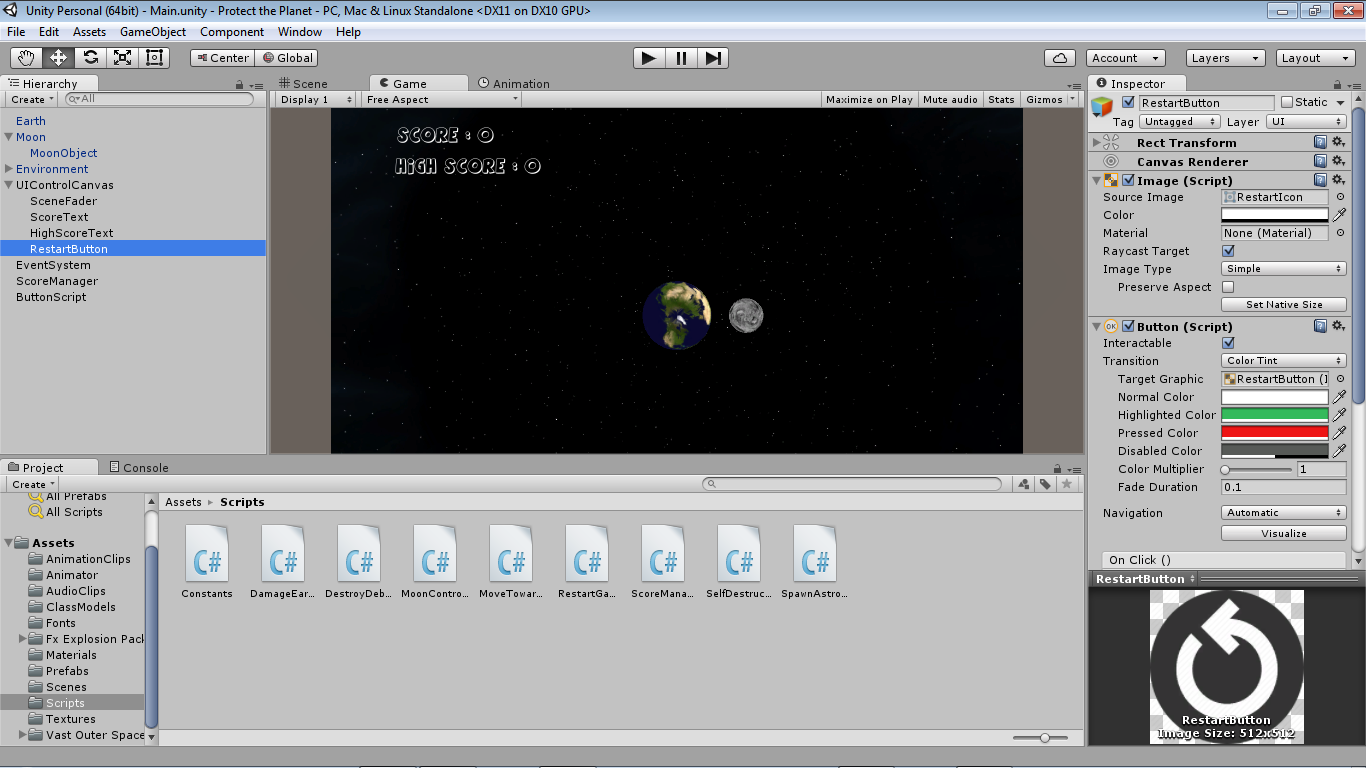Collapse the Moon hierarchy item
The height and width of the screenshot is (768, 1366).
[x=8, y=137]
